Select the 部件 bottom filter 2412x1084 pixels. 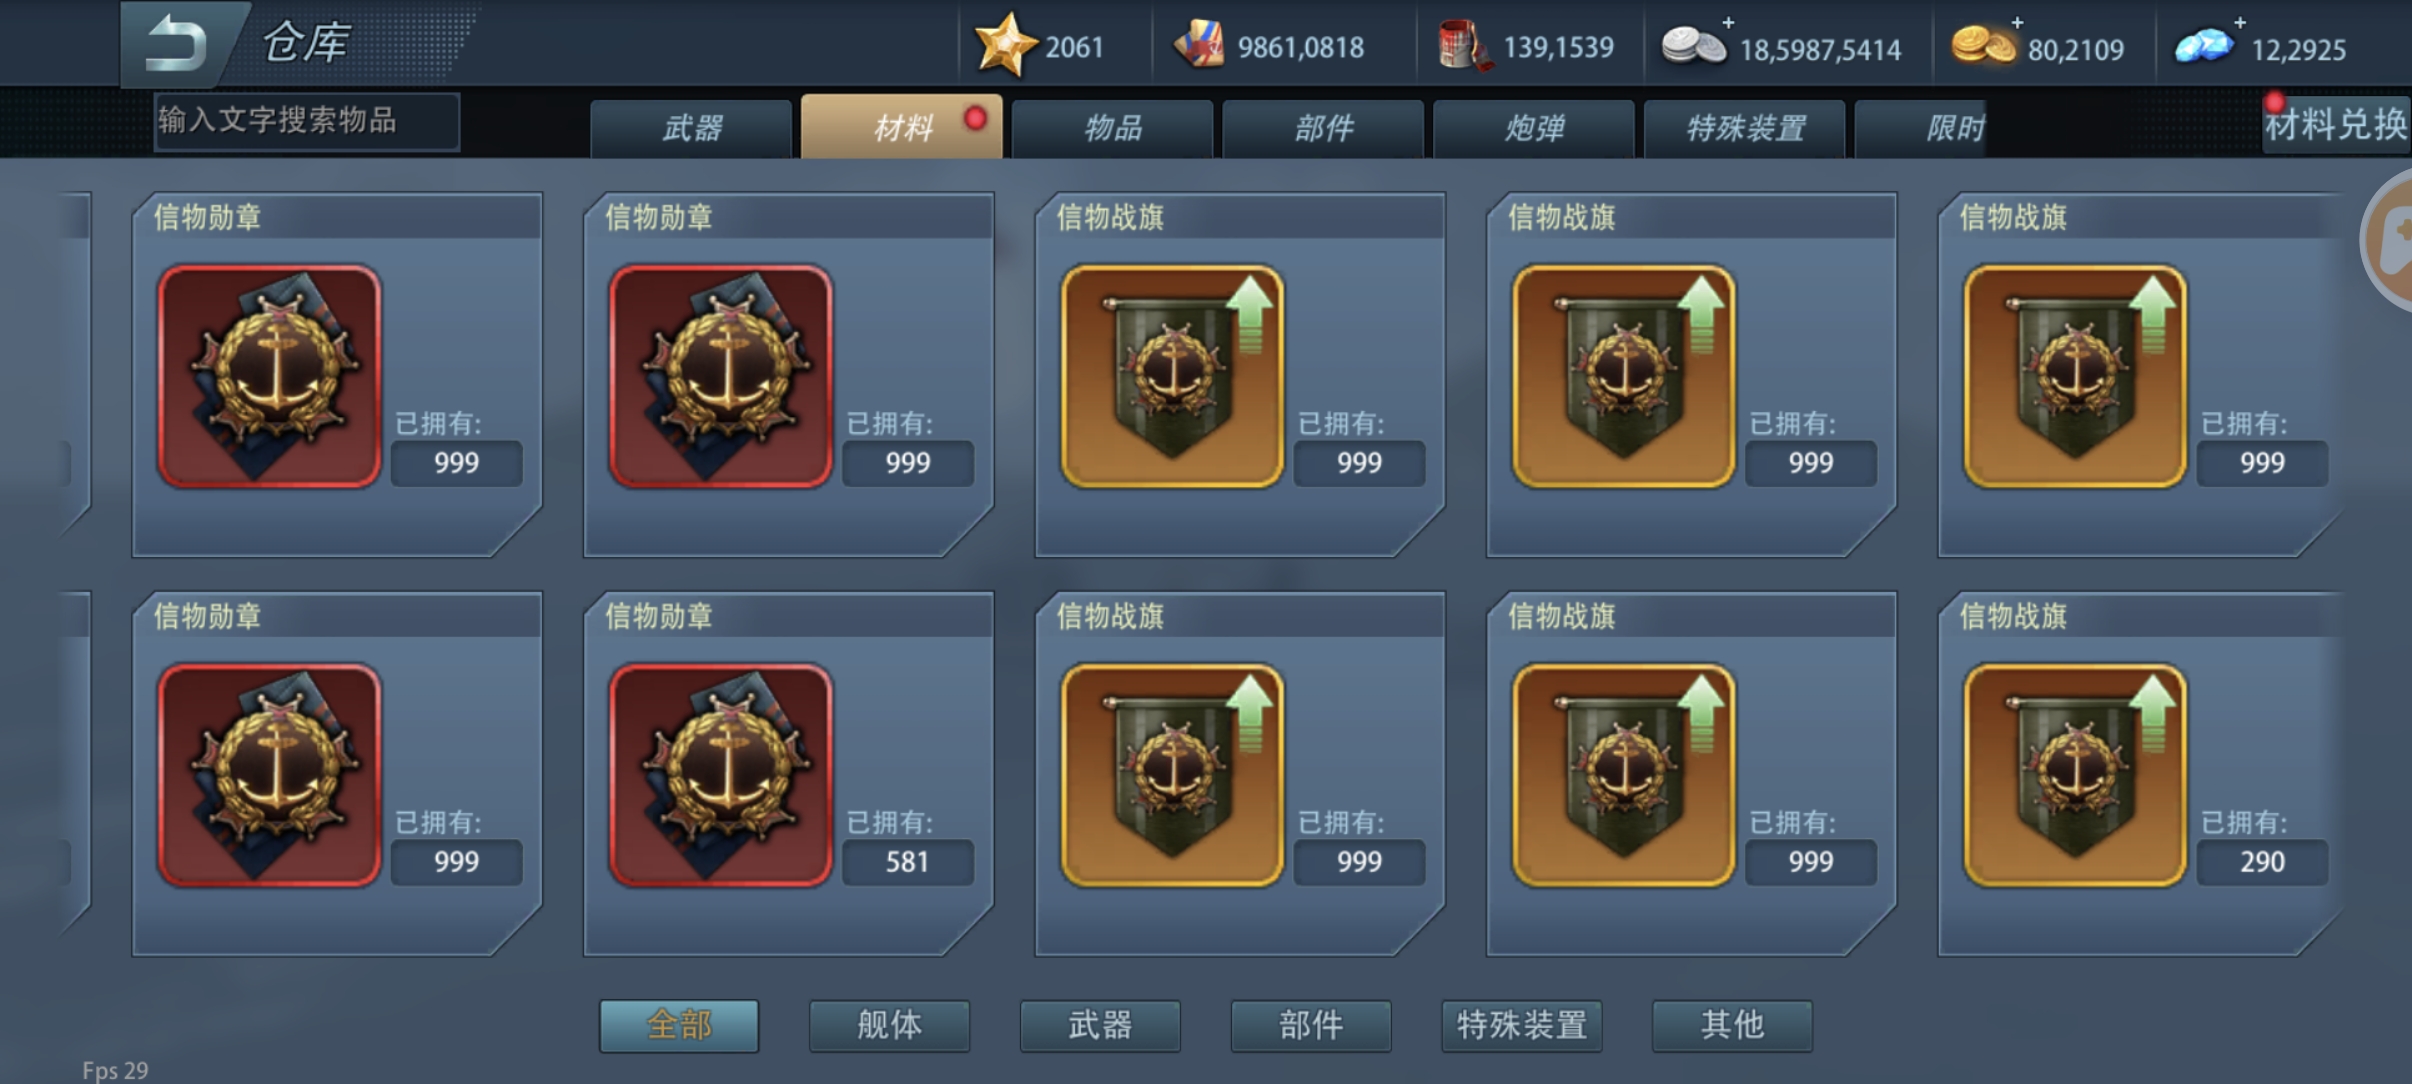[x=1311, y=1025]
